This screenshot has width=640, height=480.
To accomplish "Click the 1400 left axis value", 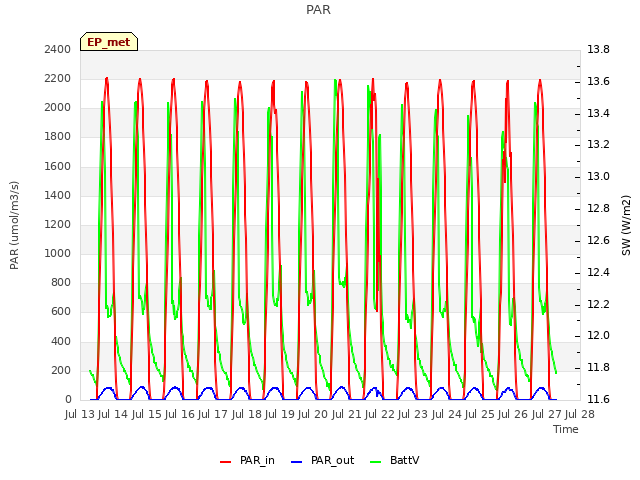I will pos(58,196).
